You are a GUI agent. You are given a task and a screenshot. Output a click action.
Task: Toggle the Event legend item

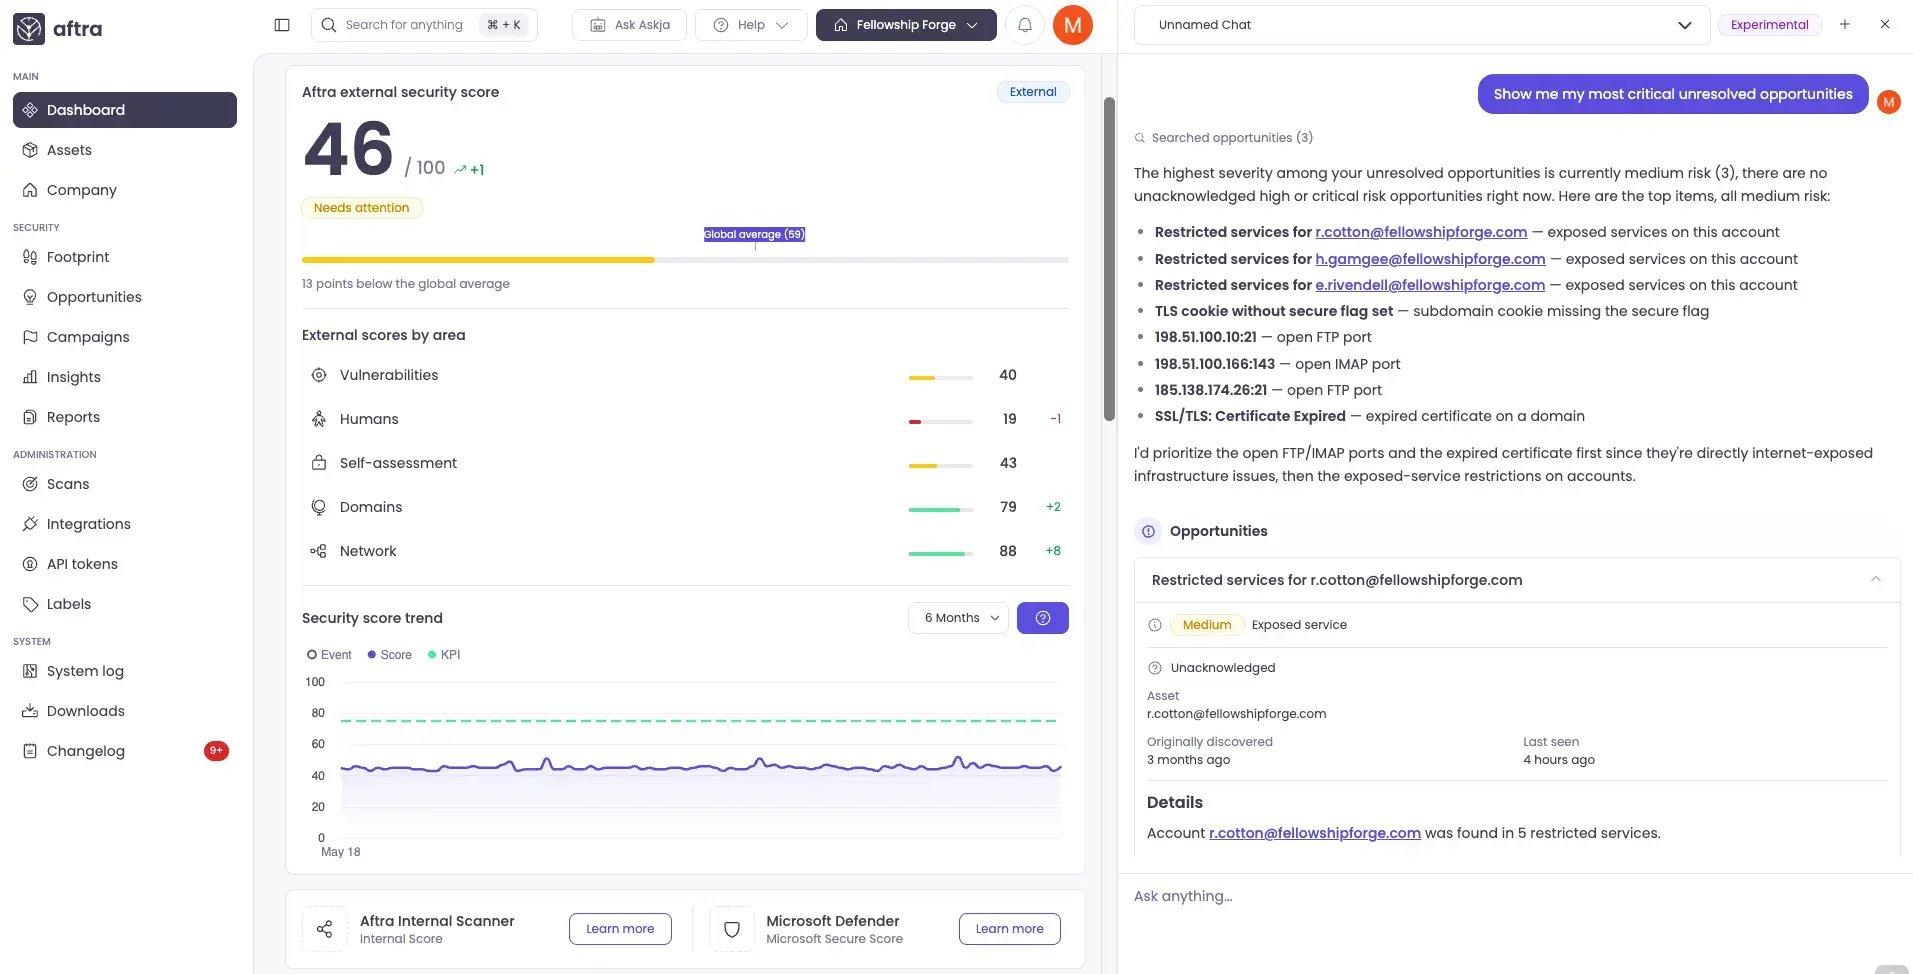coord(329,655)
